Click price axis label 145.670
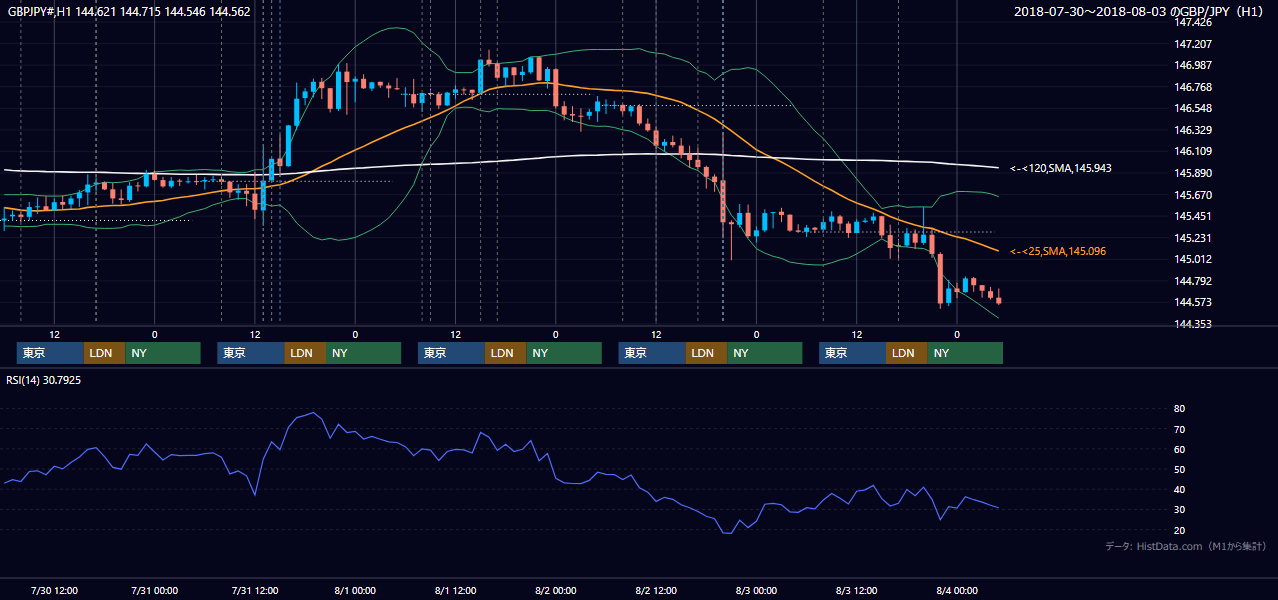Viewport: 1278px width, 600px height. point(1193,195)
